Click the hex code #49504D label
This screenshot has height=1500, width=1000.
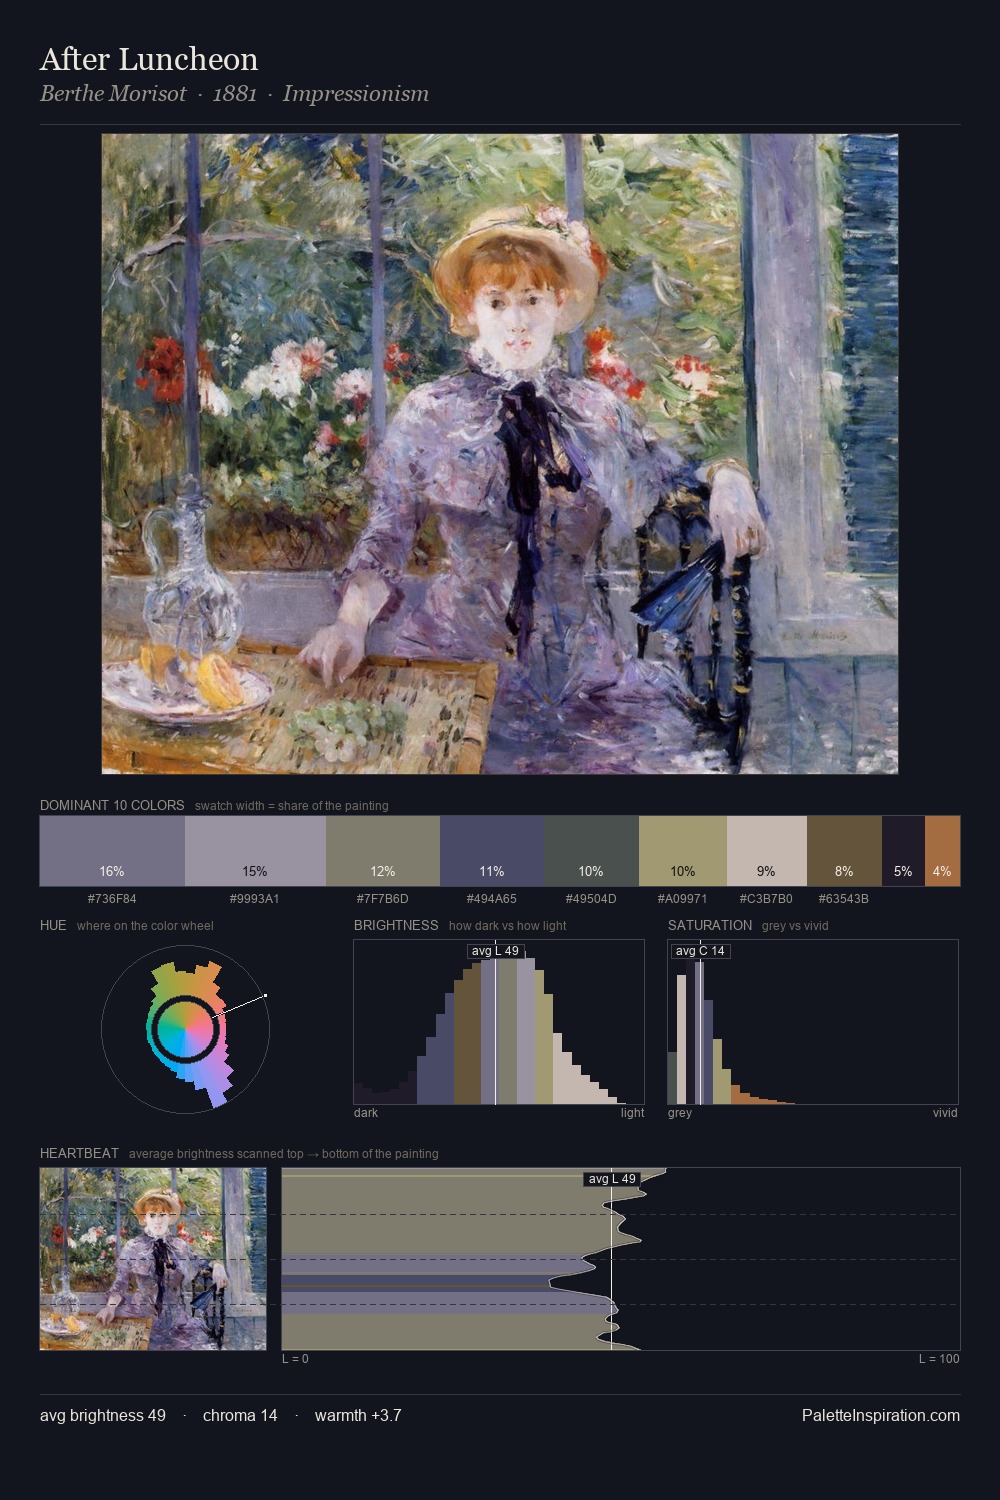(x=592, y=899)
